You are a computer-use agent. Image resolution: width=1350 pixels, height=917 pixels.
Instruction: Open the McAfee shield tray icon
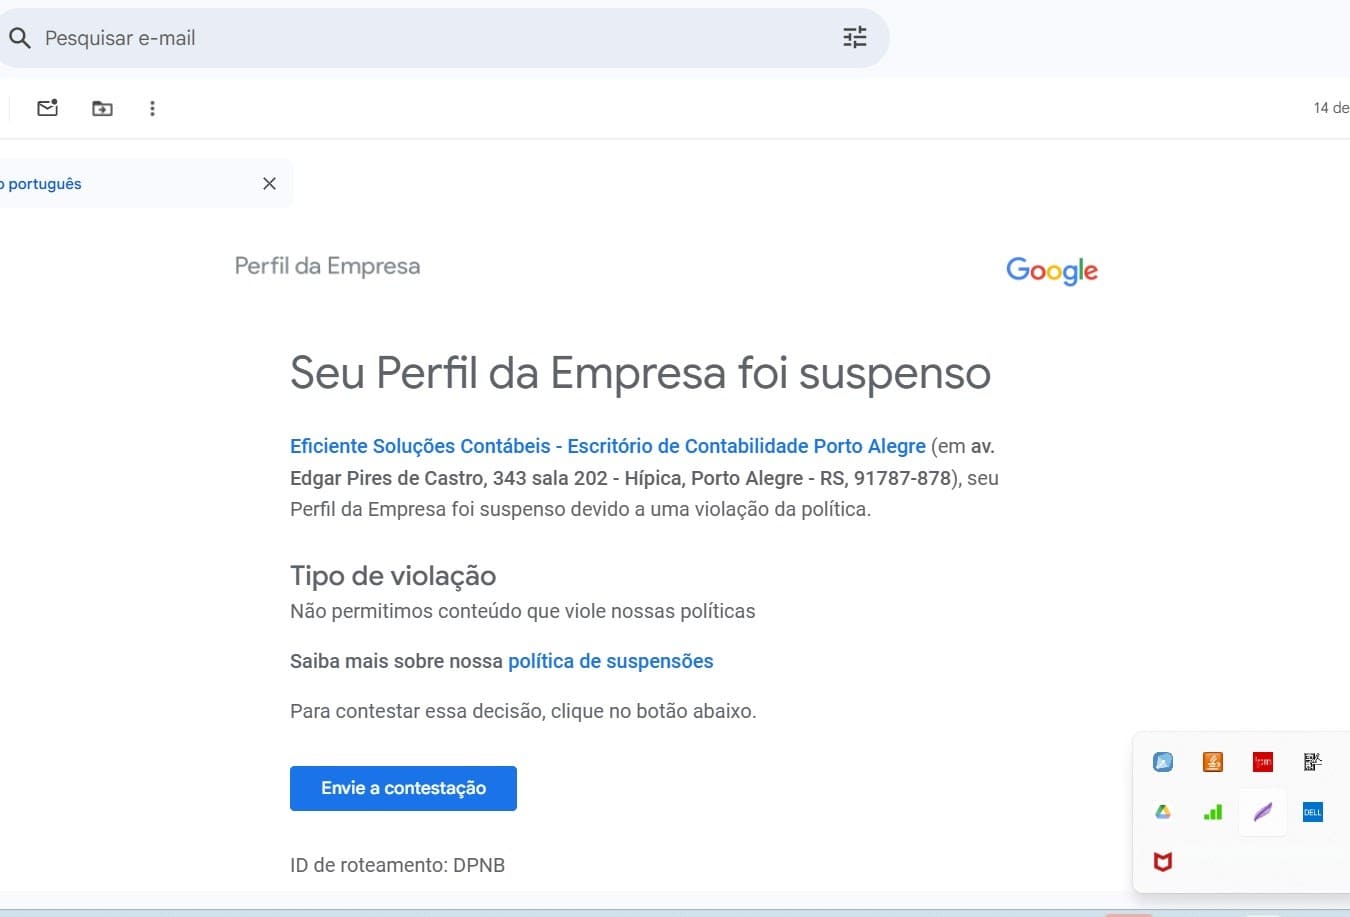[x=1163, y=862]
